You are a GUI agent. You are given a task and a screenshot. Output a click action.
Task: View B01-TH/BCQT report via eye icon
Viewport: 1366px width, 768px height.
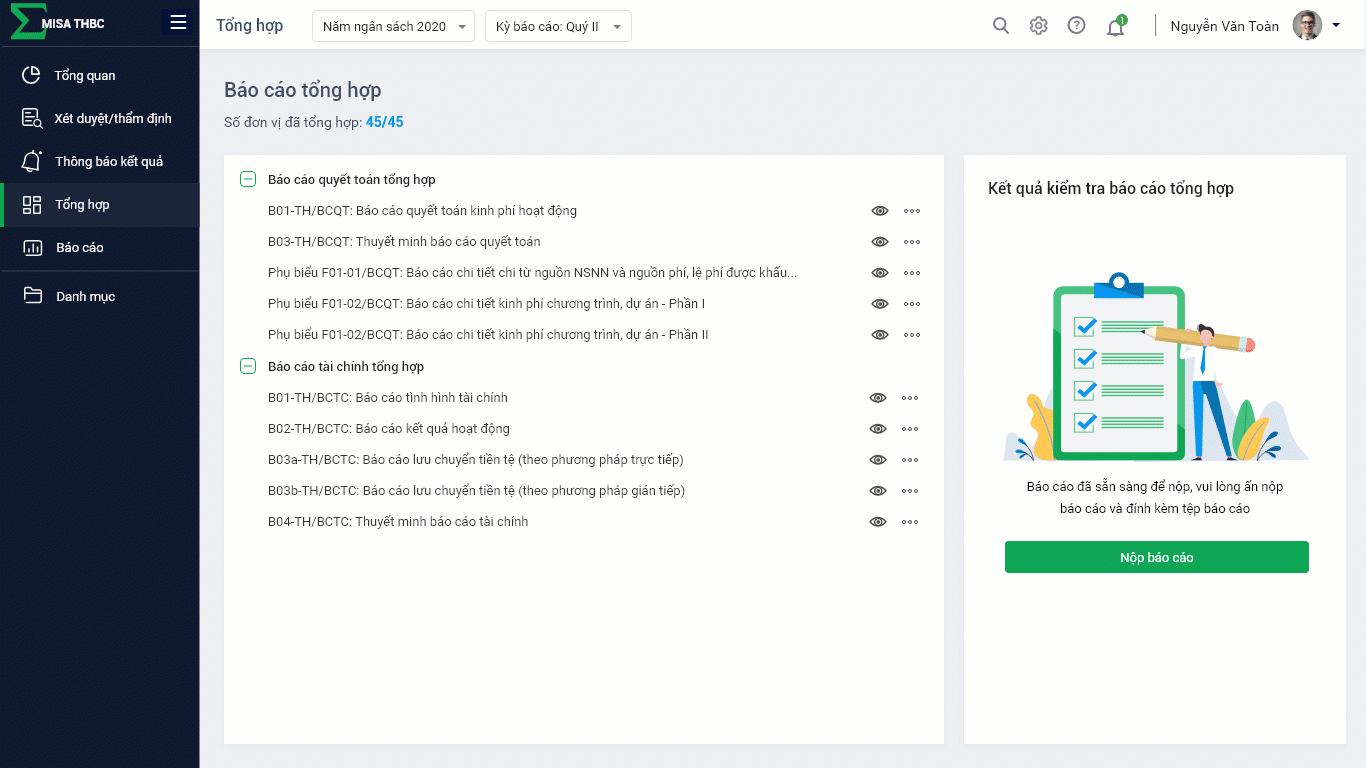click(x=880, y=211)
